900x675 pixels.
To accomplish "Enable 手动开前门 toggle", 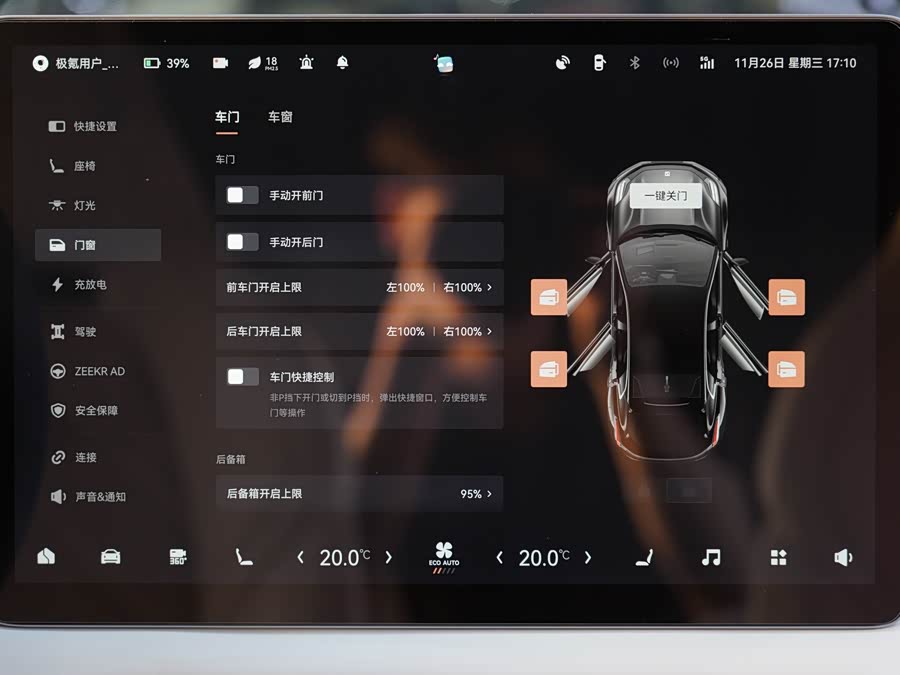I will (242, 195).
